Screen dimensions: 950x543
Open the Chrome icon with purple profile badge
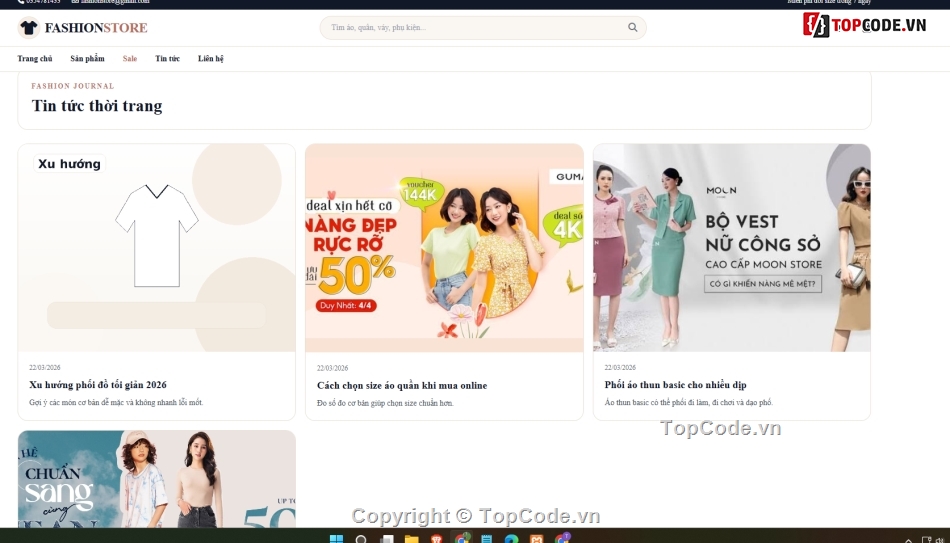pos(562,538)
